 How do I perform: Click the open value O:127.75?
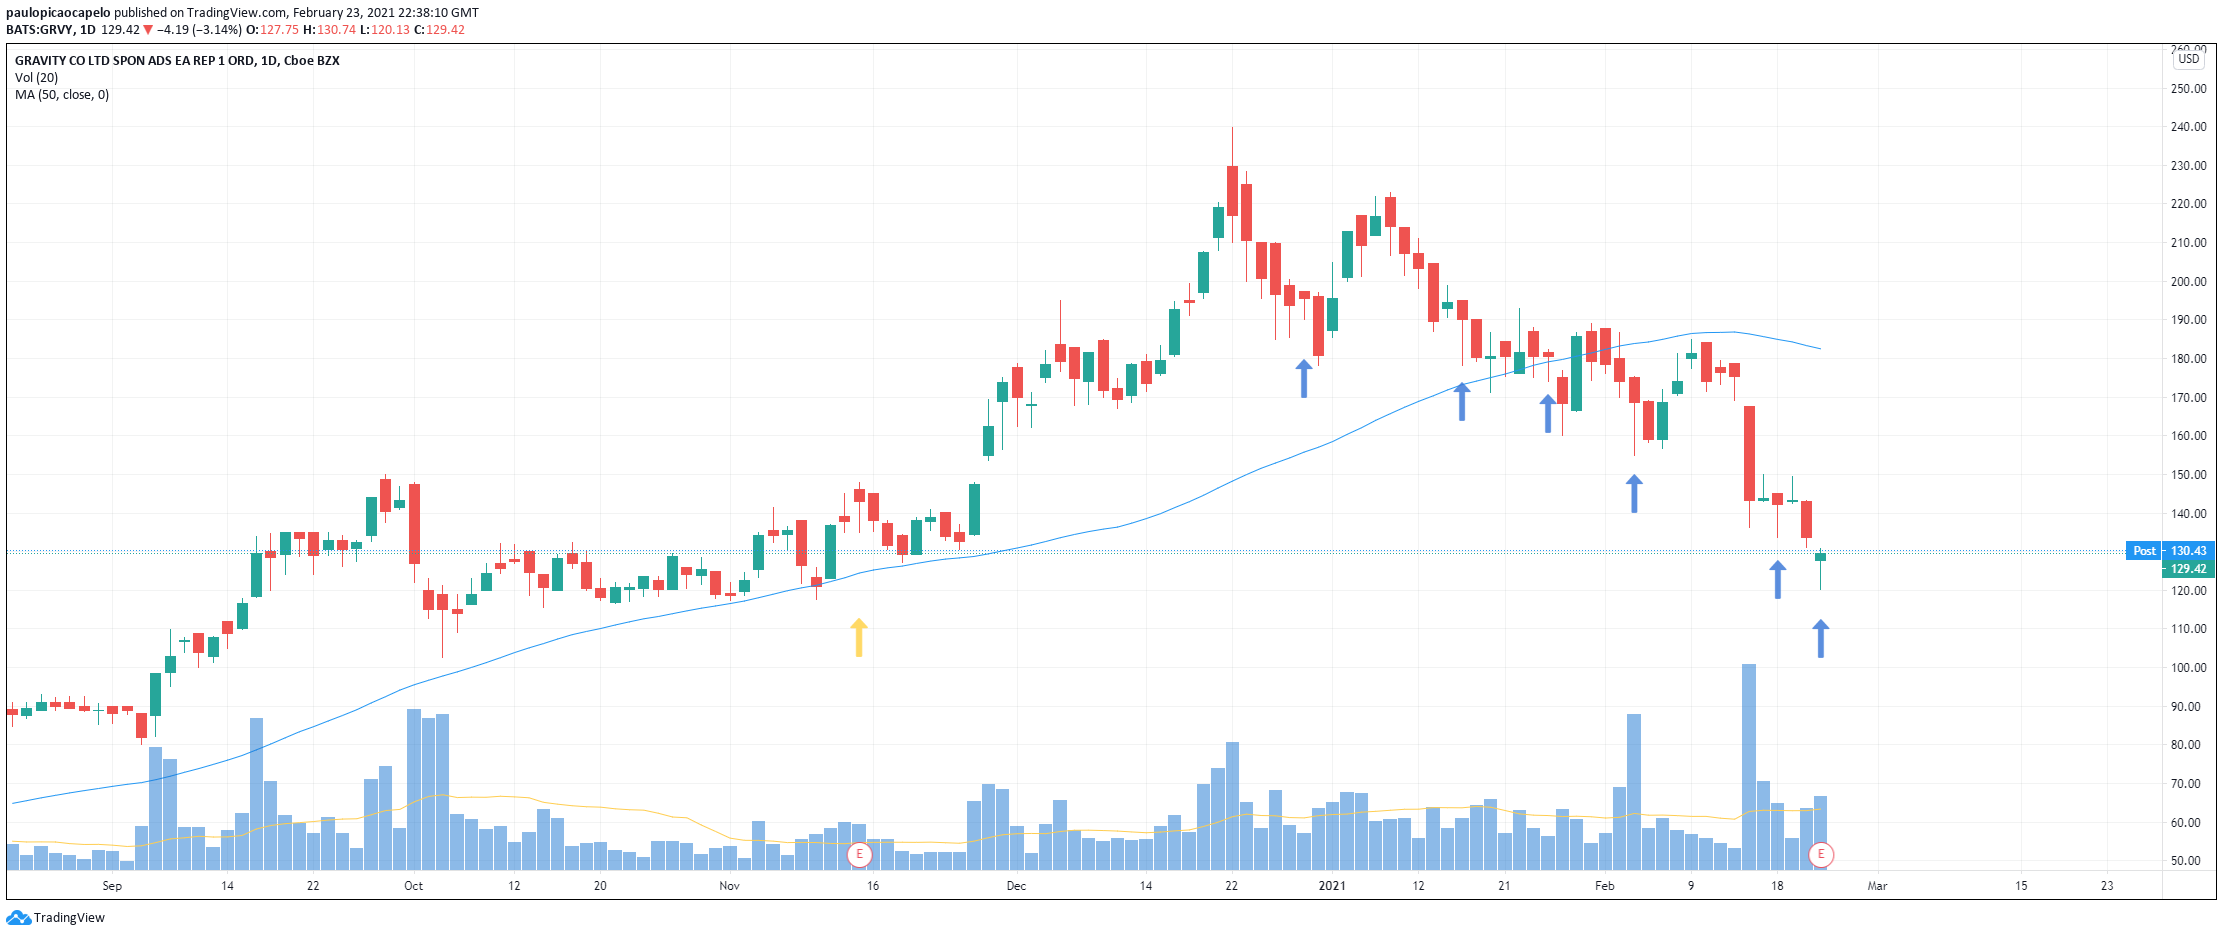point(272,30)
